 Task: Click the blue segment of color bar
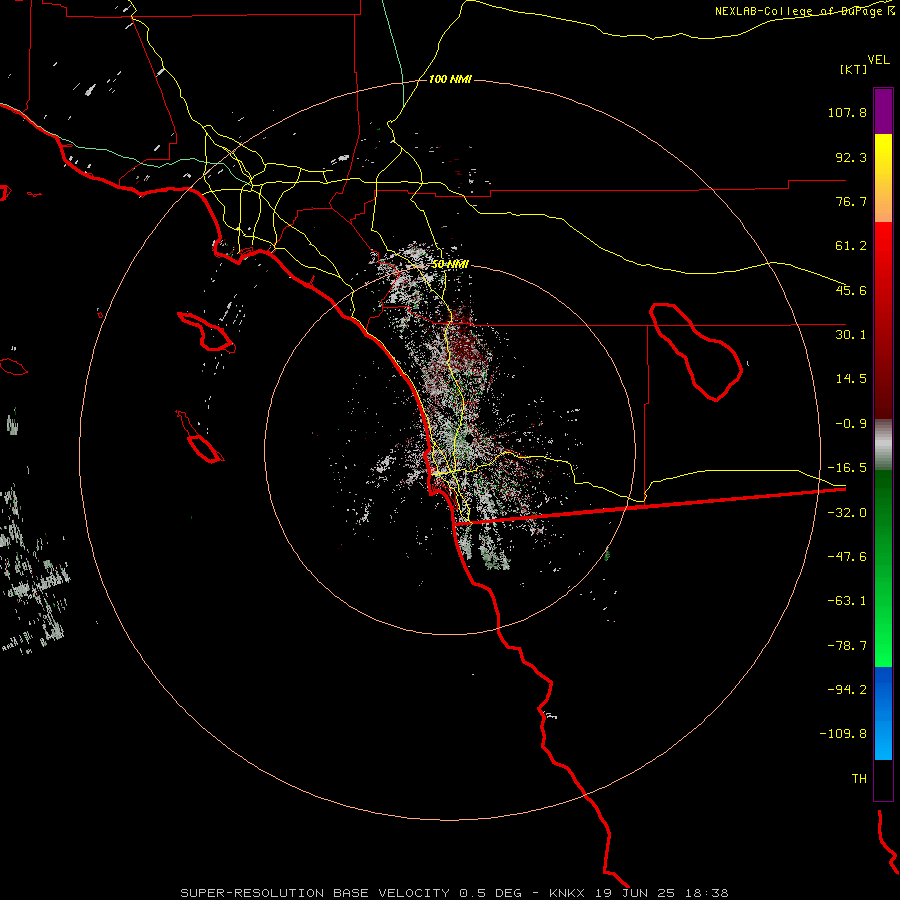click(x=883, y=713)
